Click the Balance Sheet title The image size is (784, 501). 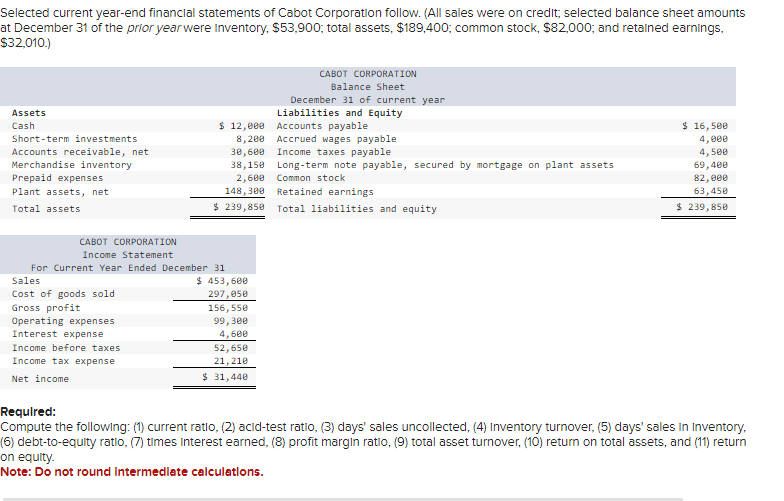tap(368, 87)
